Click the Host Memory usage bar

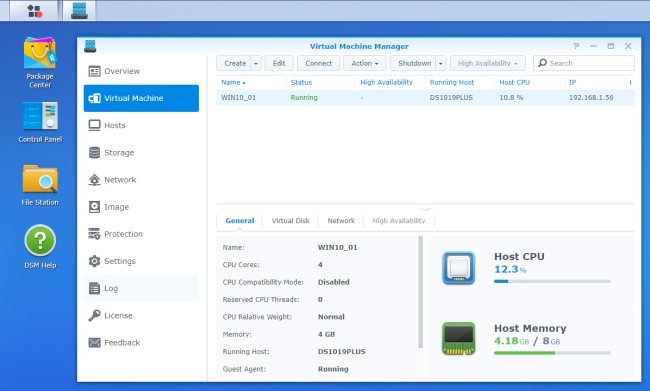click(552, 353)
